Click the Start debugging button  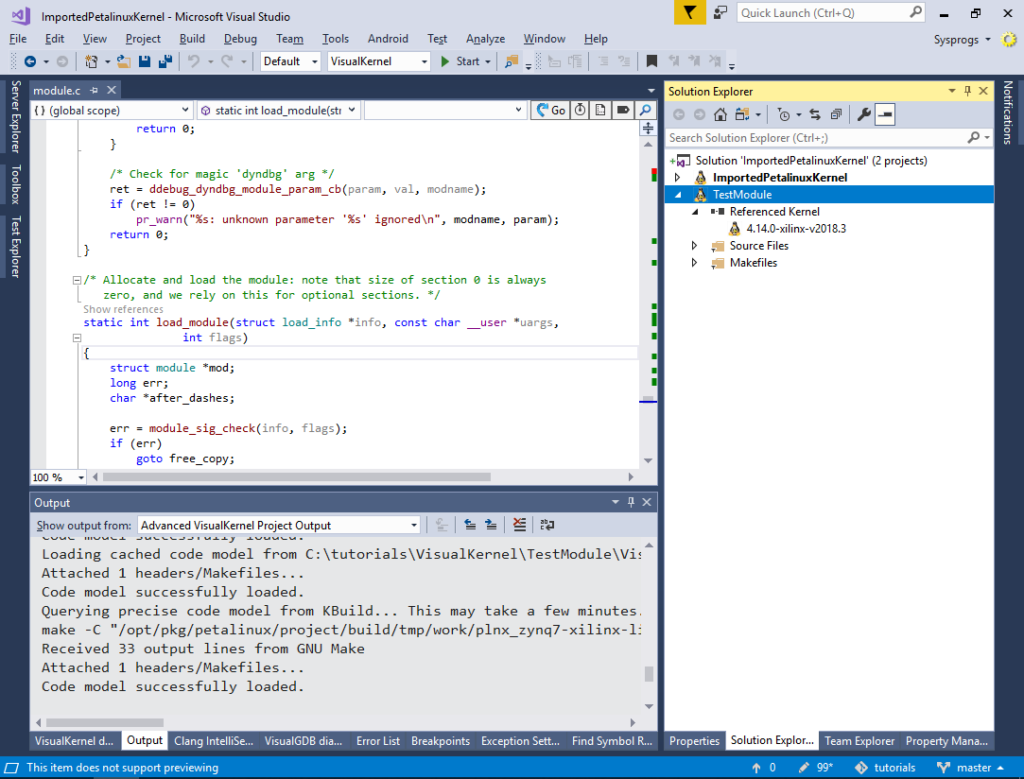(461, 61)
